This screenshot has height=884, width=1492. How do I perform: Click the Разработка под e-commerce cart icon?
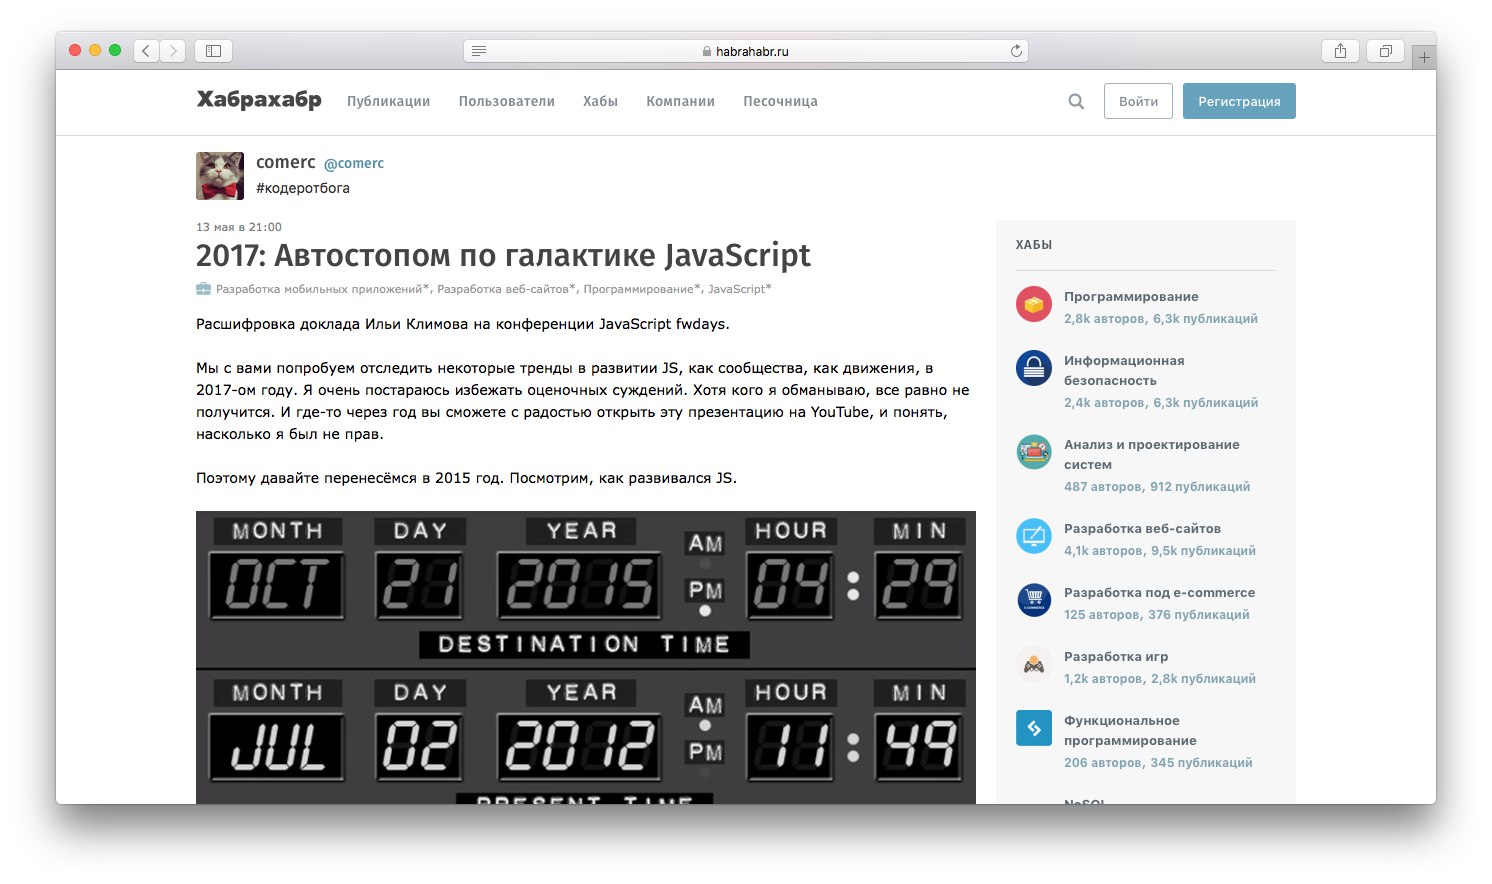click(1034, 600)
